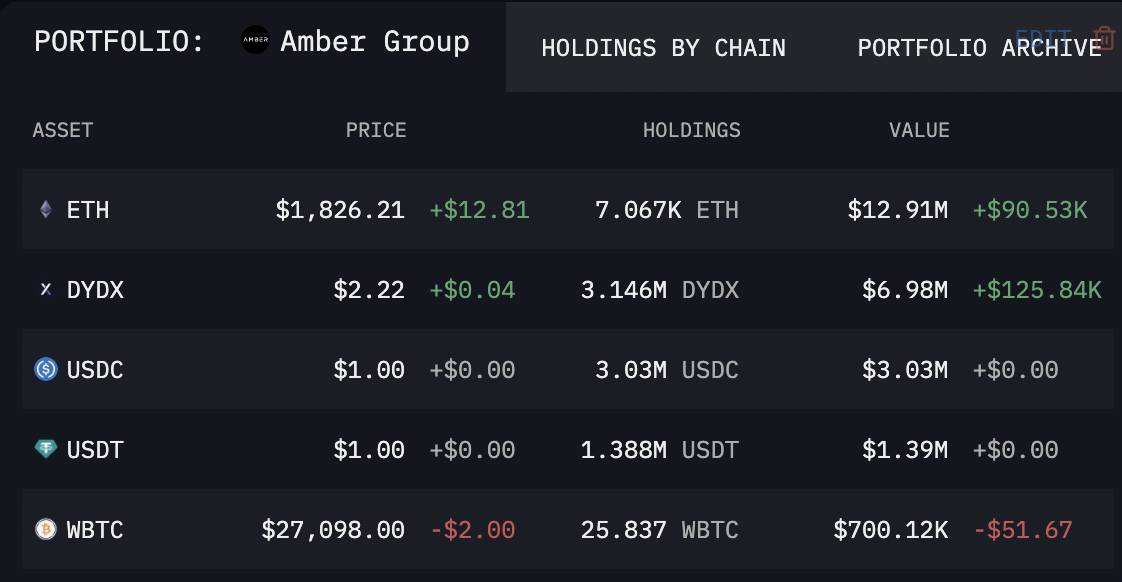Image resolution: width=1122 pixels, height=582 pixels.
Task: Sort by the ASSET column header
Action: coord(63,130)
